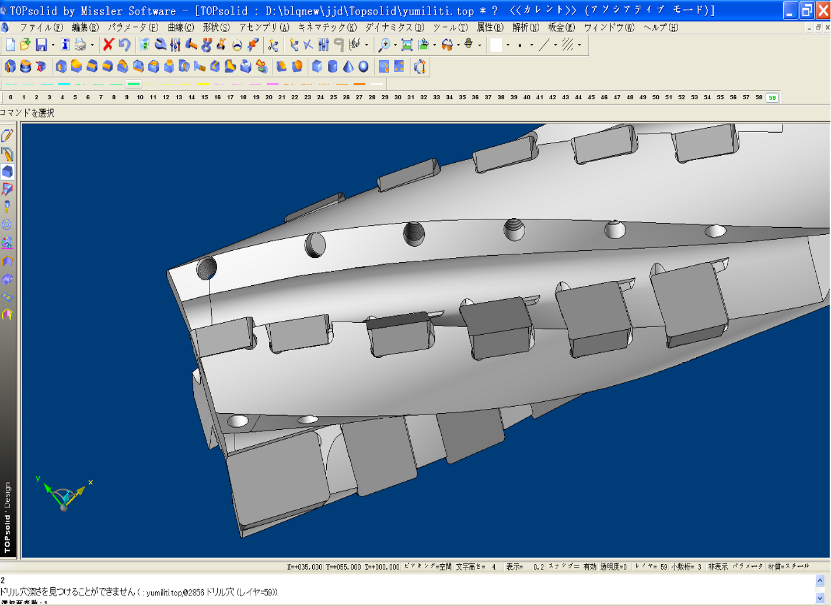This screenshot has width=831, height=606.
Task: Click the Zoom magnifier icon
Action: (384, 45)
